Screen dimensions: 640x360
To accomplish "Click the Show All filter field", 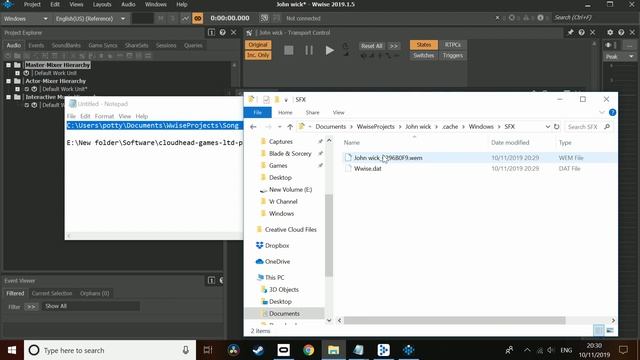I will 91,306.
